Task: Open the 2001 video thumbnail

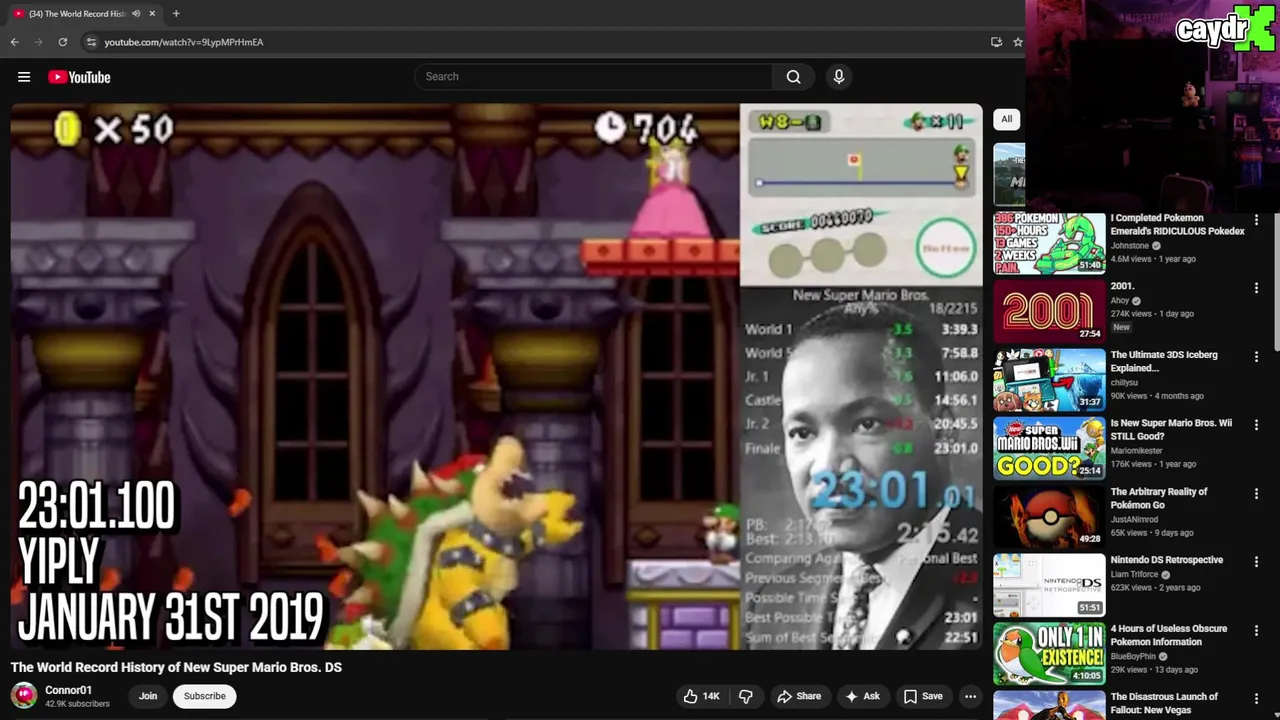Action: [x=1049, y=311]
